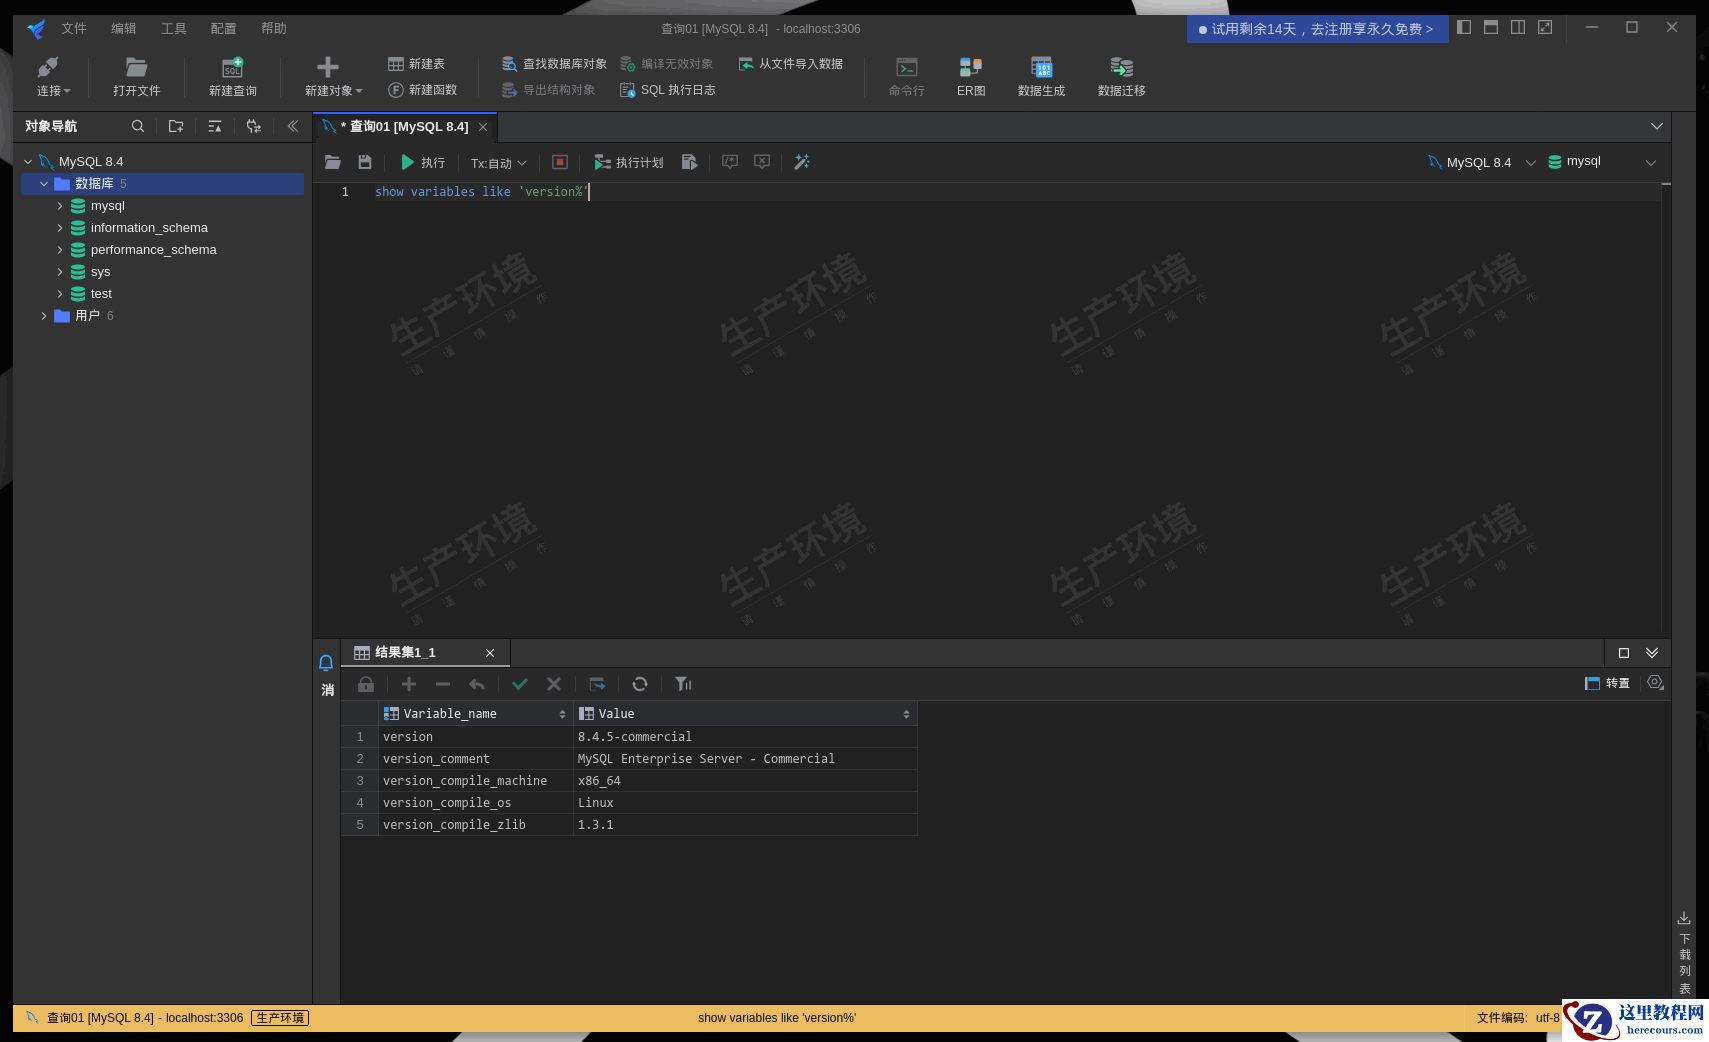1709x1042 pixels.
Task: Switch to the 结果集1_1 tab
Action: (x=405, y=653)
